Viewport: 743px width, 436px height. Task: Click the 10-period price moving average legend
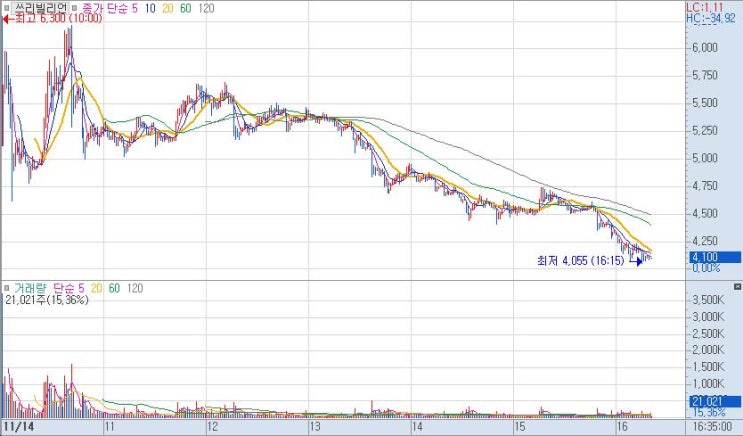click(x=150, y=8)
